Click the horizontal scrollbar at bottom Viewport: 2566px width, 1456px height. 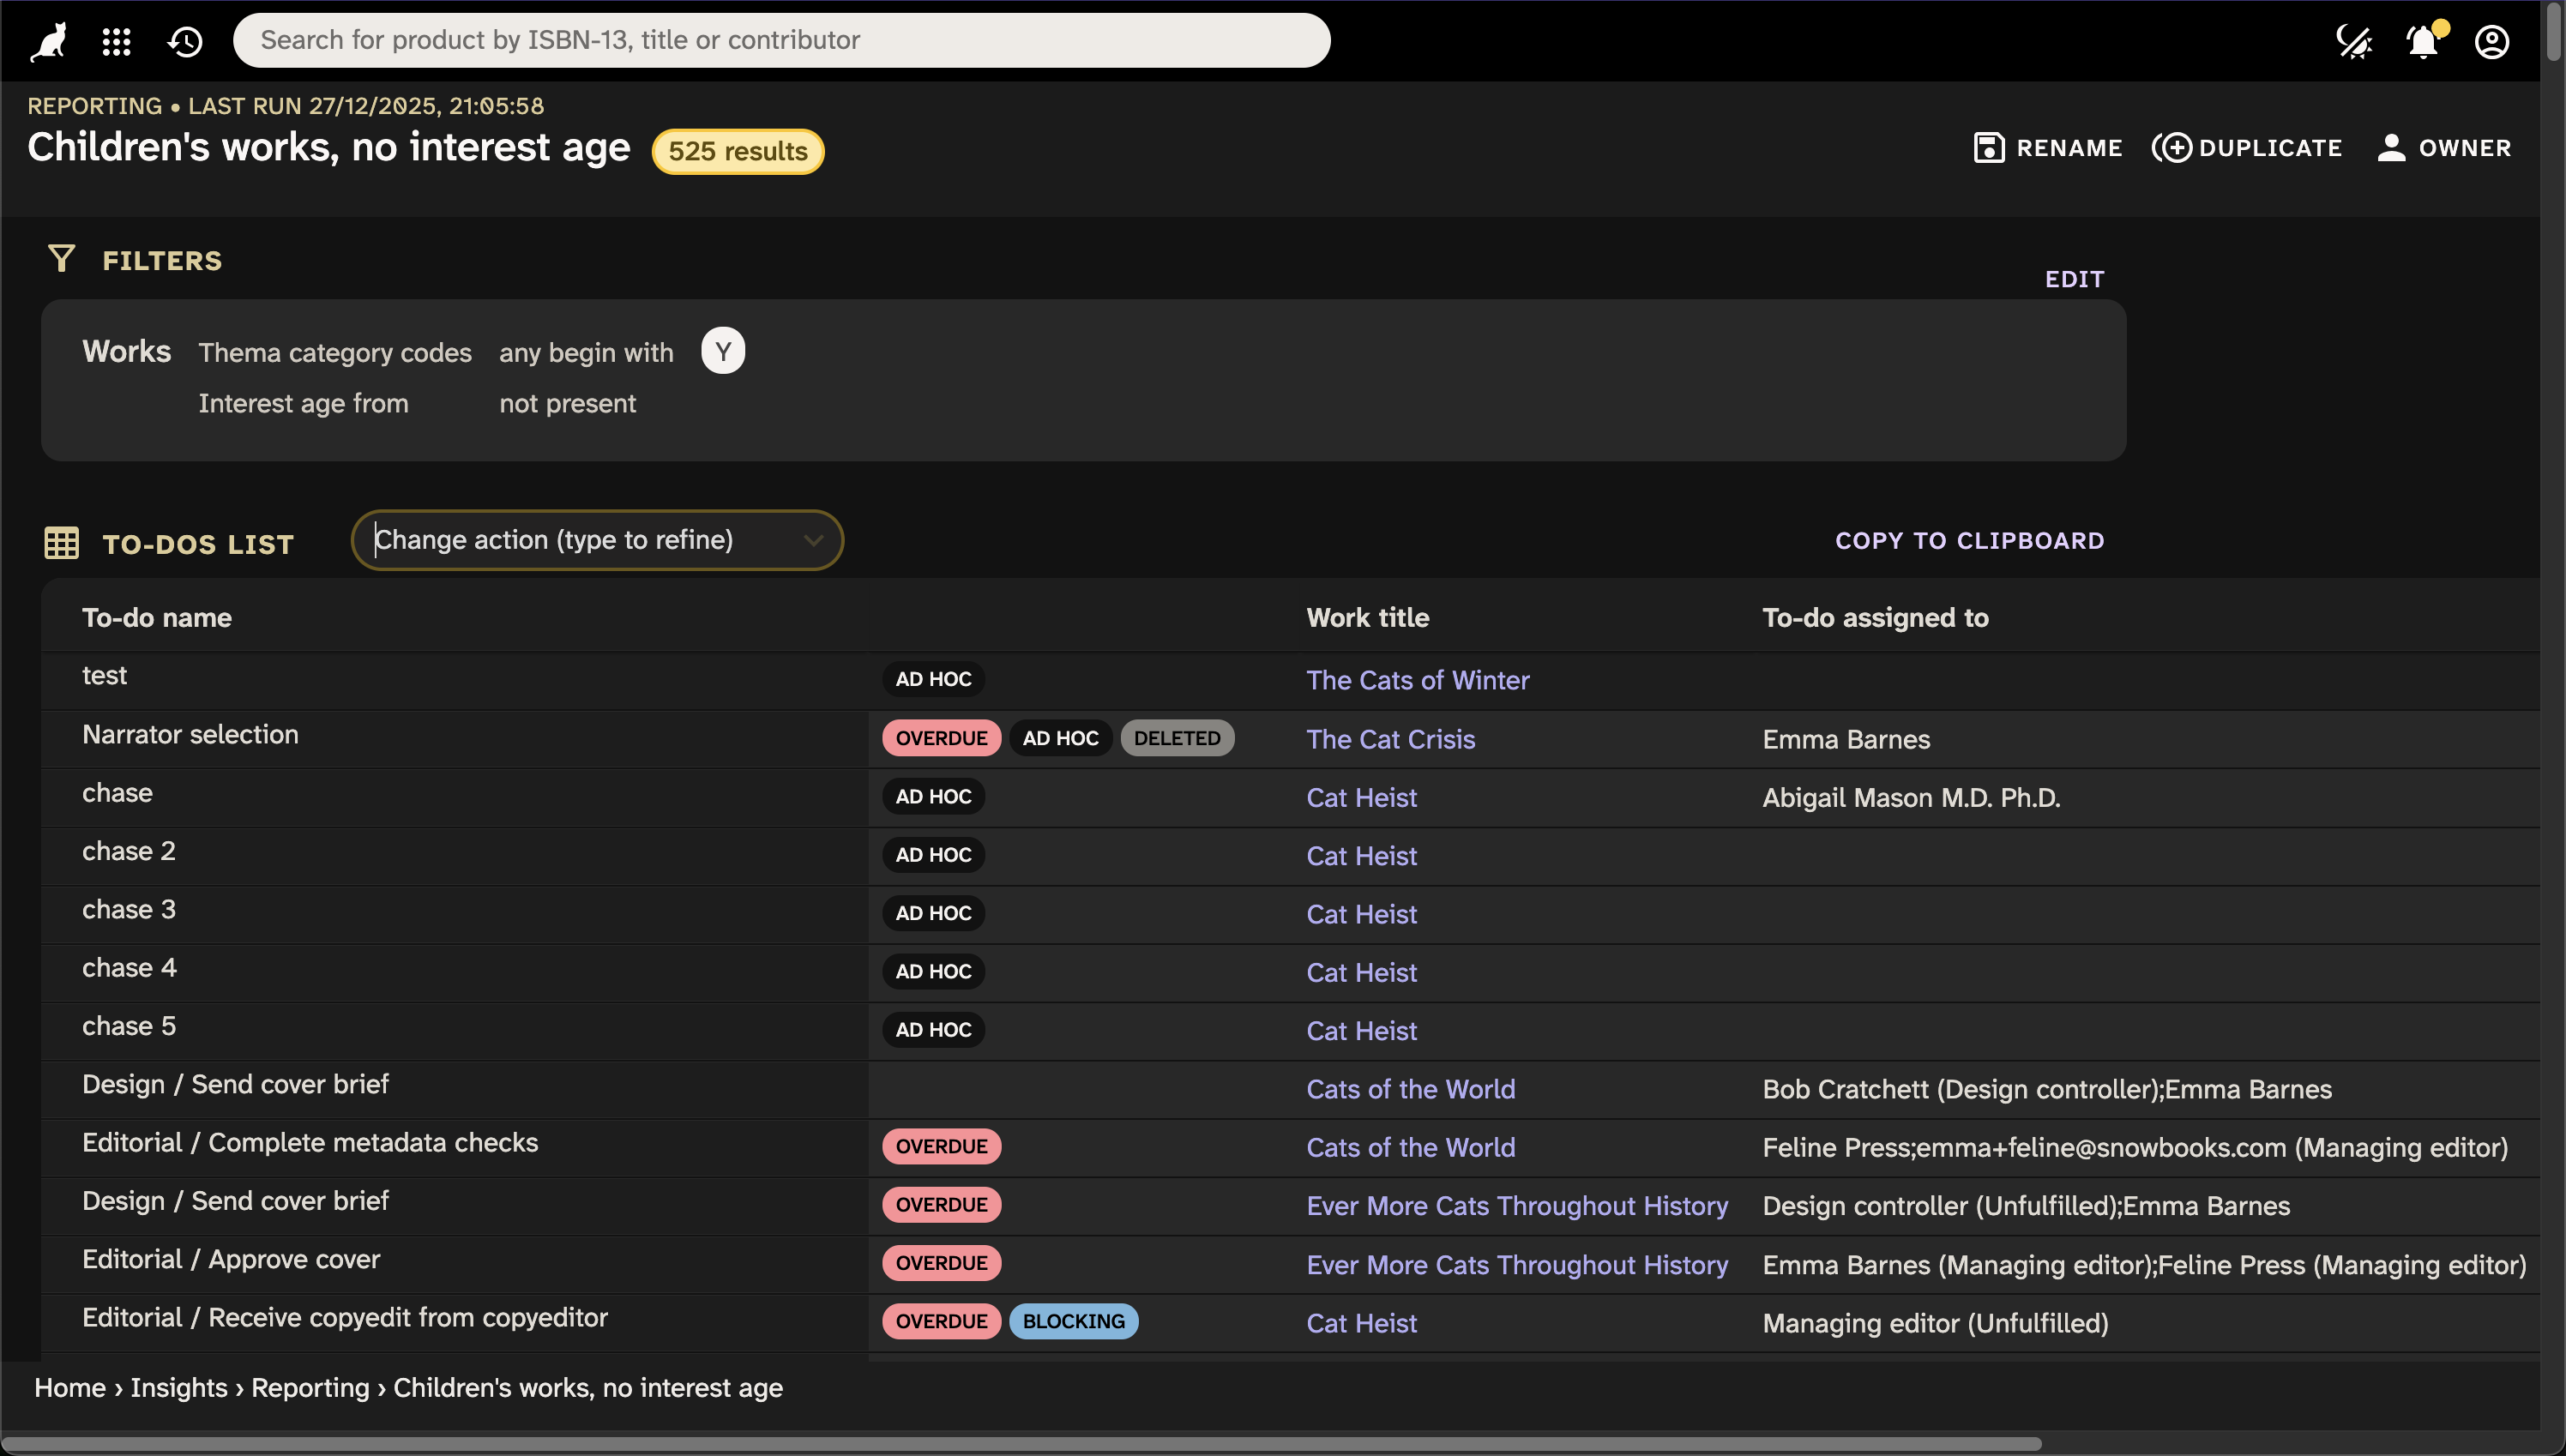[x=1020, y=1444]
